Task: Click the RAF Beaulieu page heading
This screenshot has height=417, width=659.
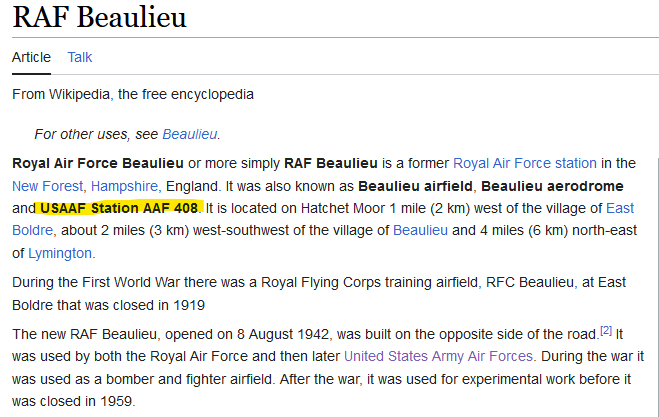Action: (x=99, y=18)
